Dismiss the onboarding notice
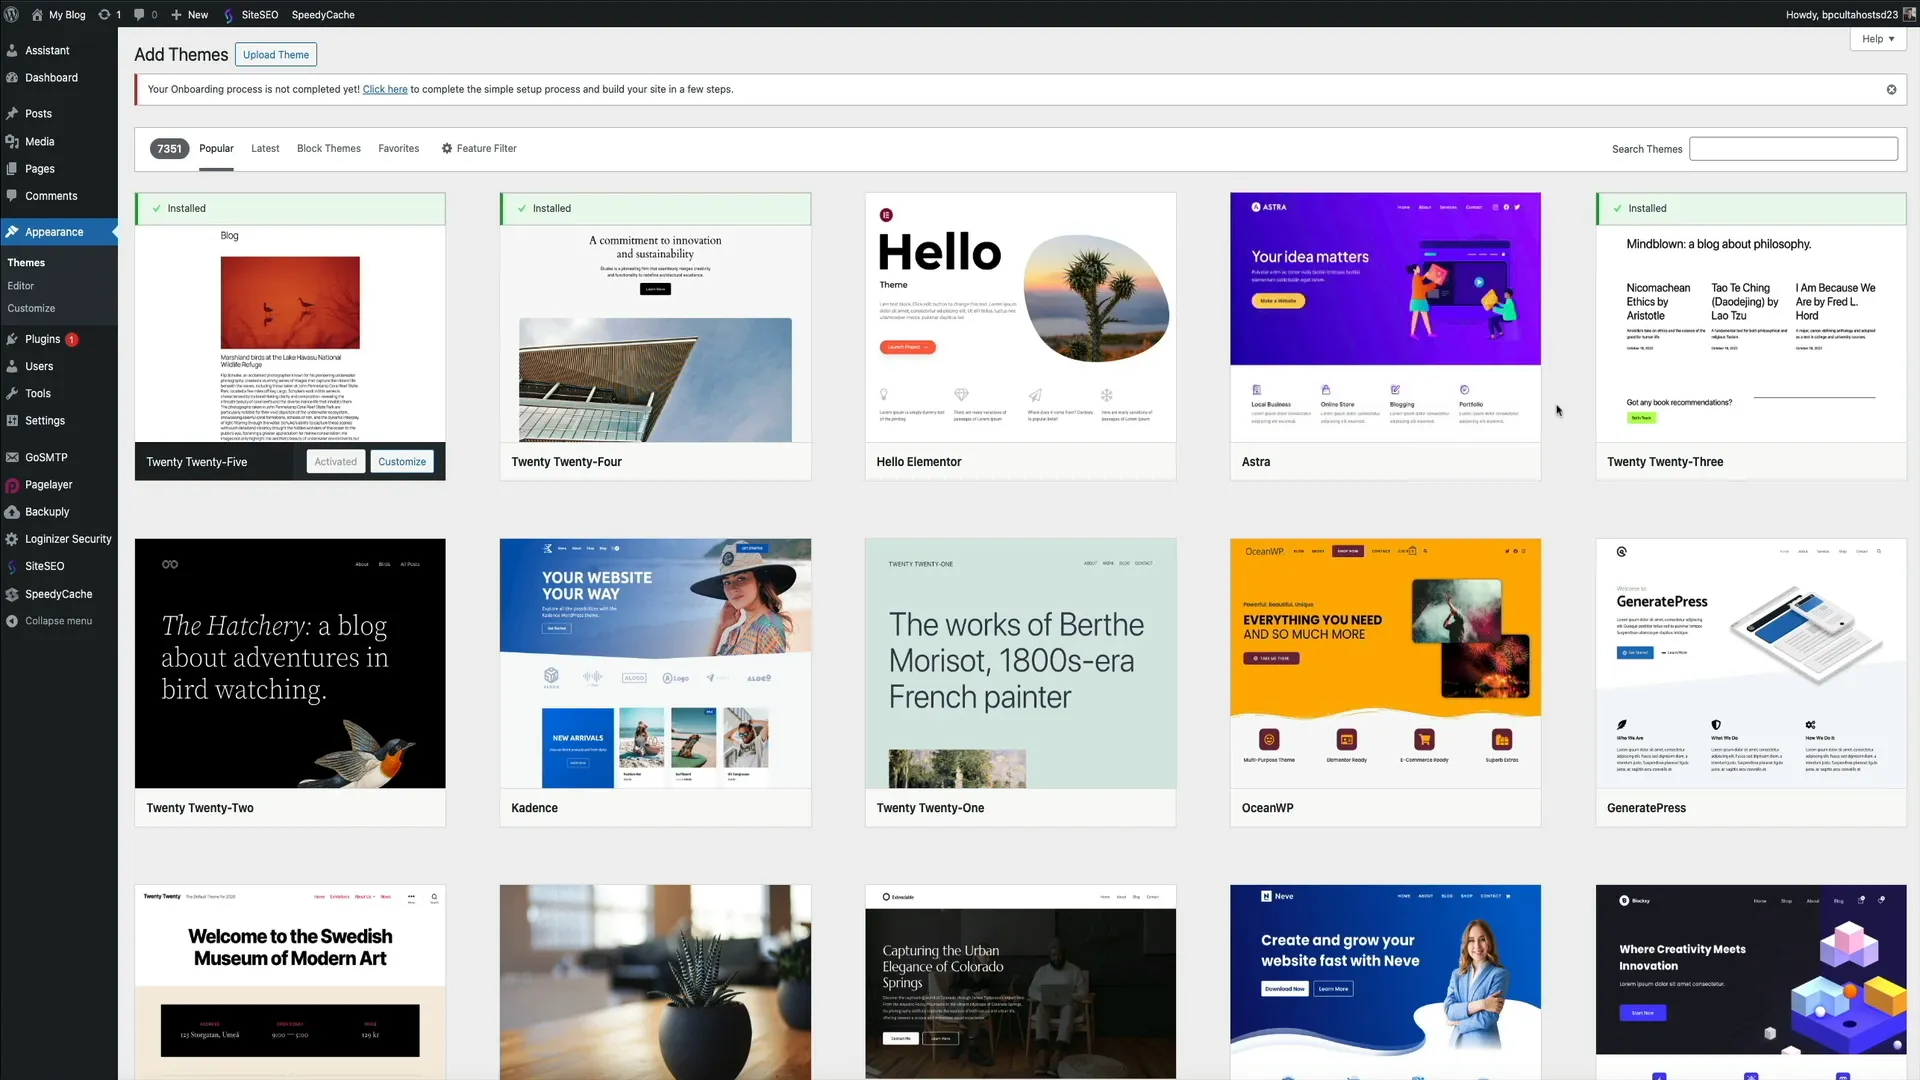Image resolution: width=1920 pixels, height=1080 pixels. [1891, 89]
